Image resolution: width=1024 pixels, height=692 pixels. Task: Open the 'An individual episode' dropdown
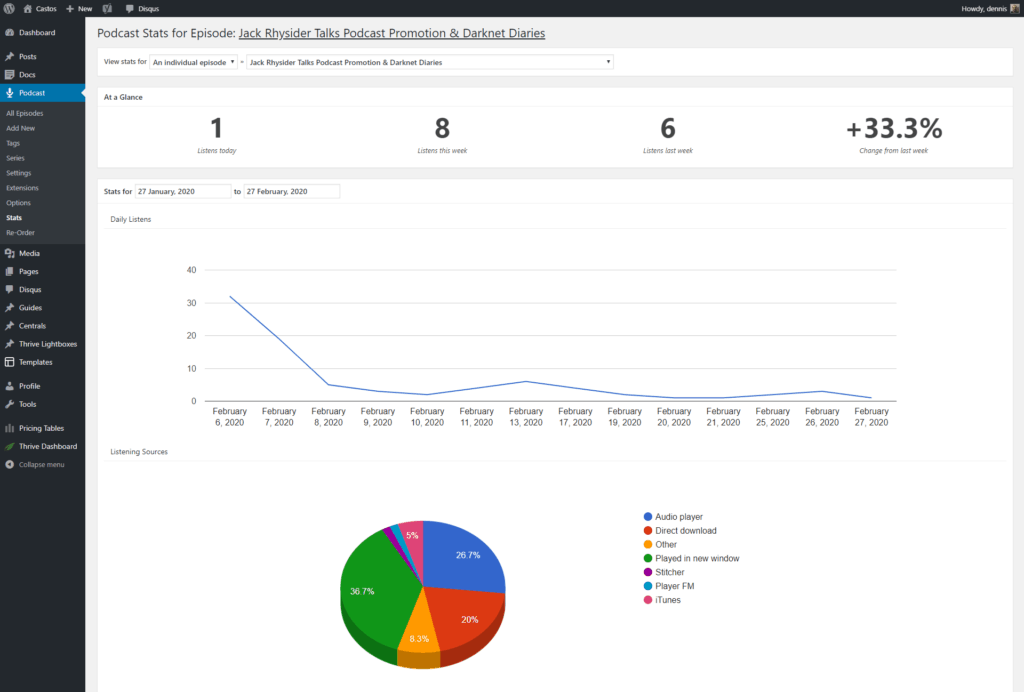click(194, 62)
